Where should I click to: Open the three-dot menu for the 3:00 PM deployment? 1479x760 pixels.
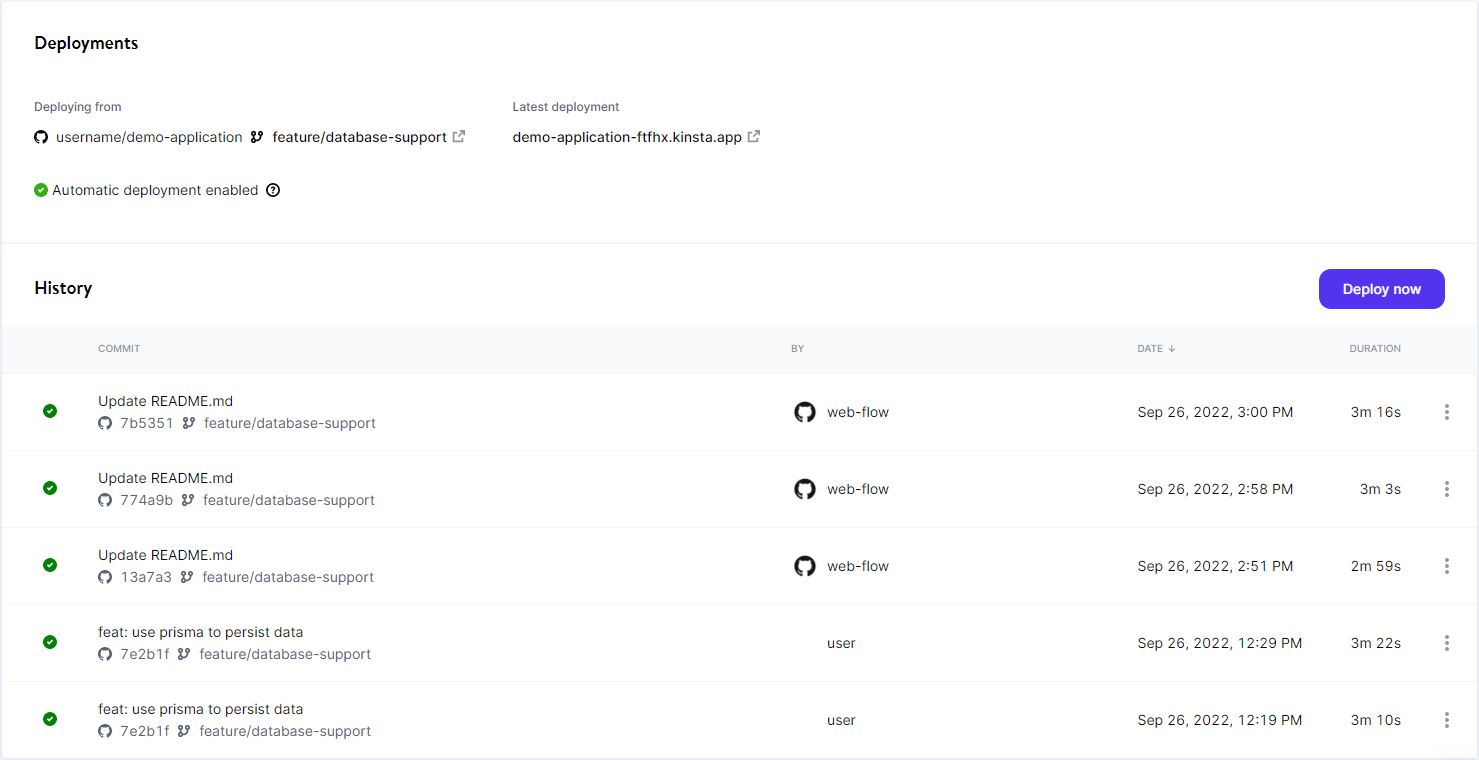click(x=1446, y=412)
